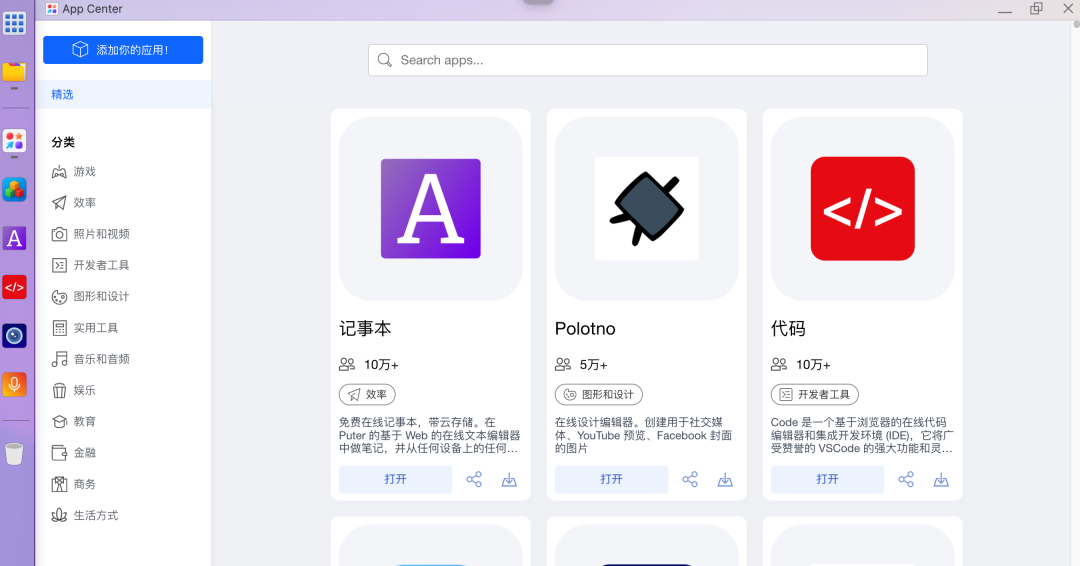This screenshot has width=1080, height=566.
Task: Restore App Center window size button
Action: pos(1036,8)
